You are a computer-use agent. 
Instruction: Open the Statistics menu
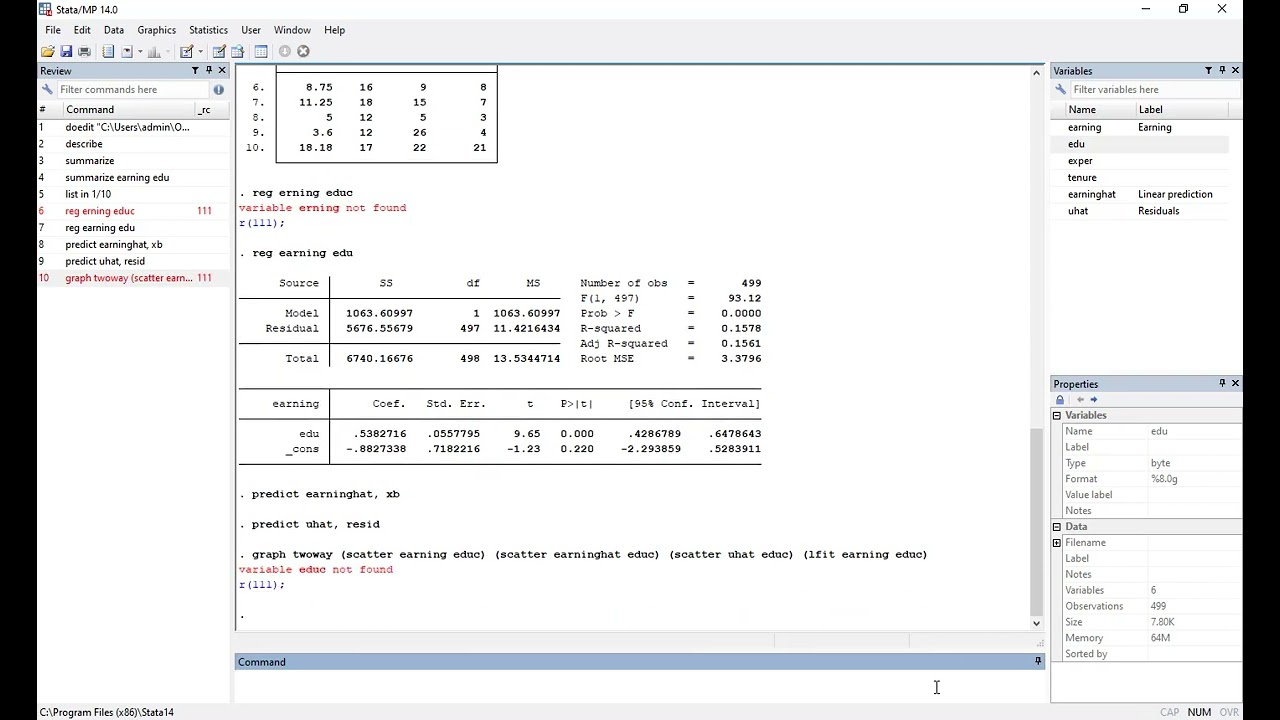[x=208, y=30]
